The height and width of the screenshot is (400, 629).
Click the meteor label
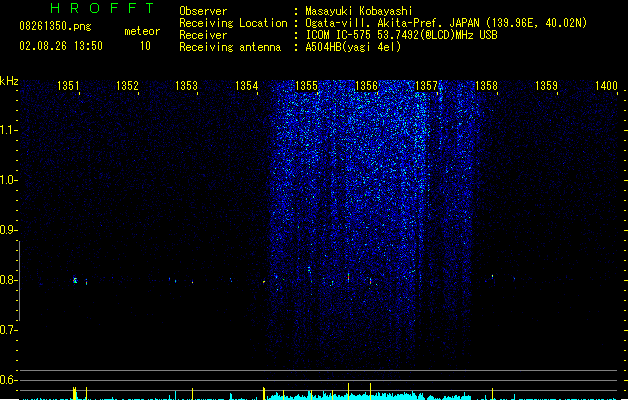click(x=142, y=31)
